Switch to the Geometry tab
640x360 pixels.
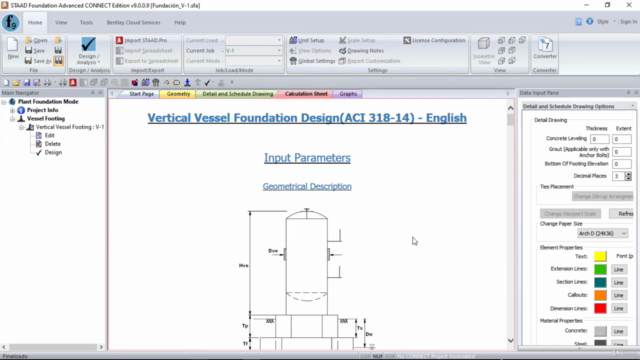click(178, 94)
